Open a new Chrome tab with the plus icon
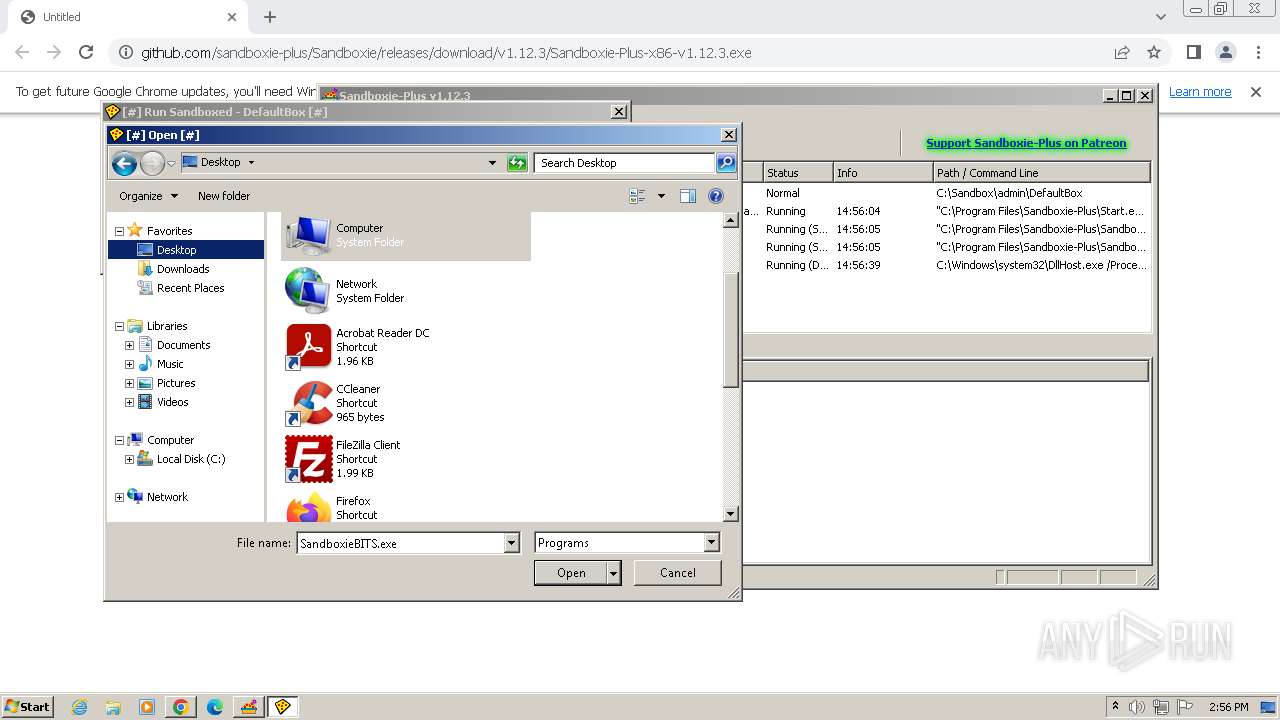This screenshot has height=720, width=1280. (x=270, y=17)
